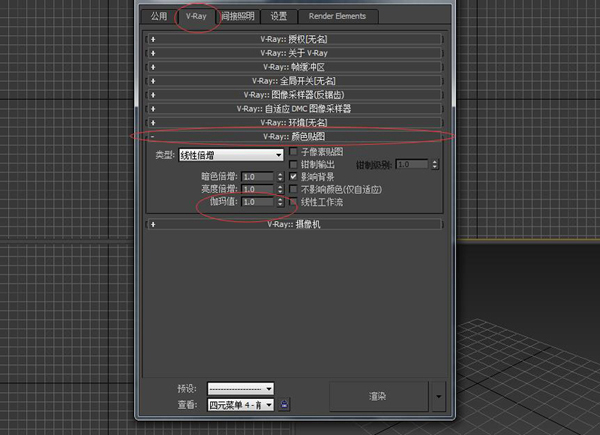
Task: Expand the V-Ray:: 图像采样器(反锯齿) rollout
Action: pyautogui.click(x=294, y=94)
